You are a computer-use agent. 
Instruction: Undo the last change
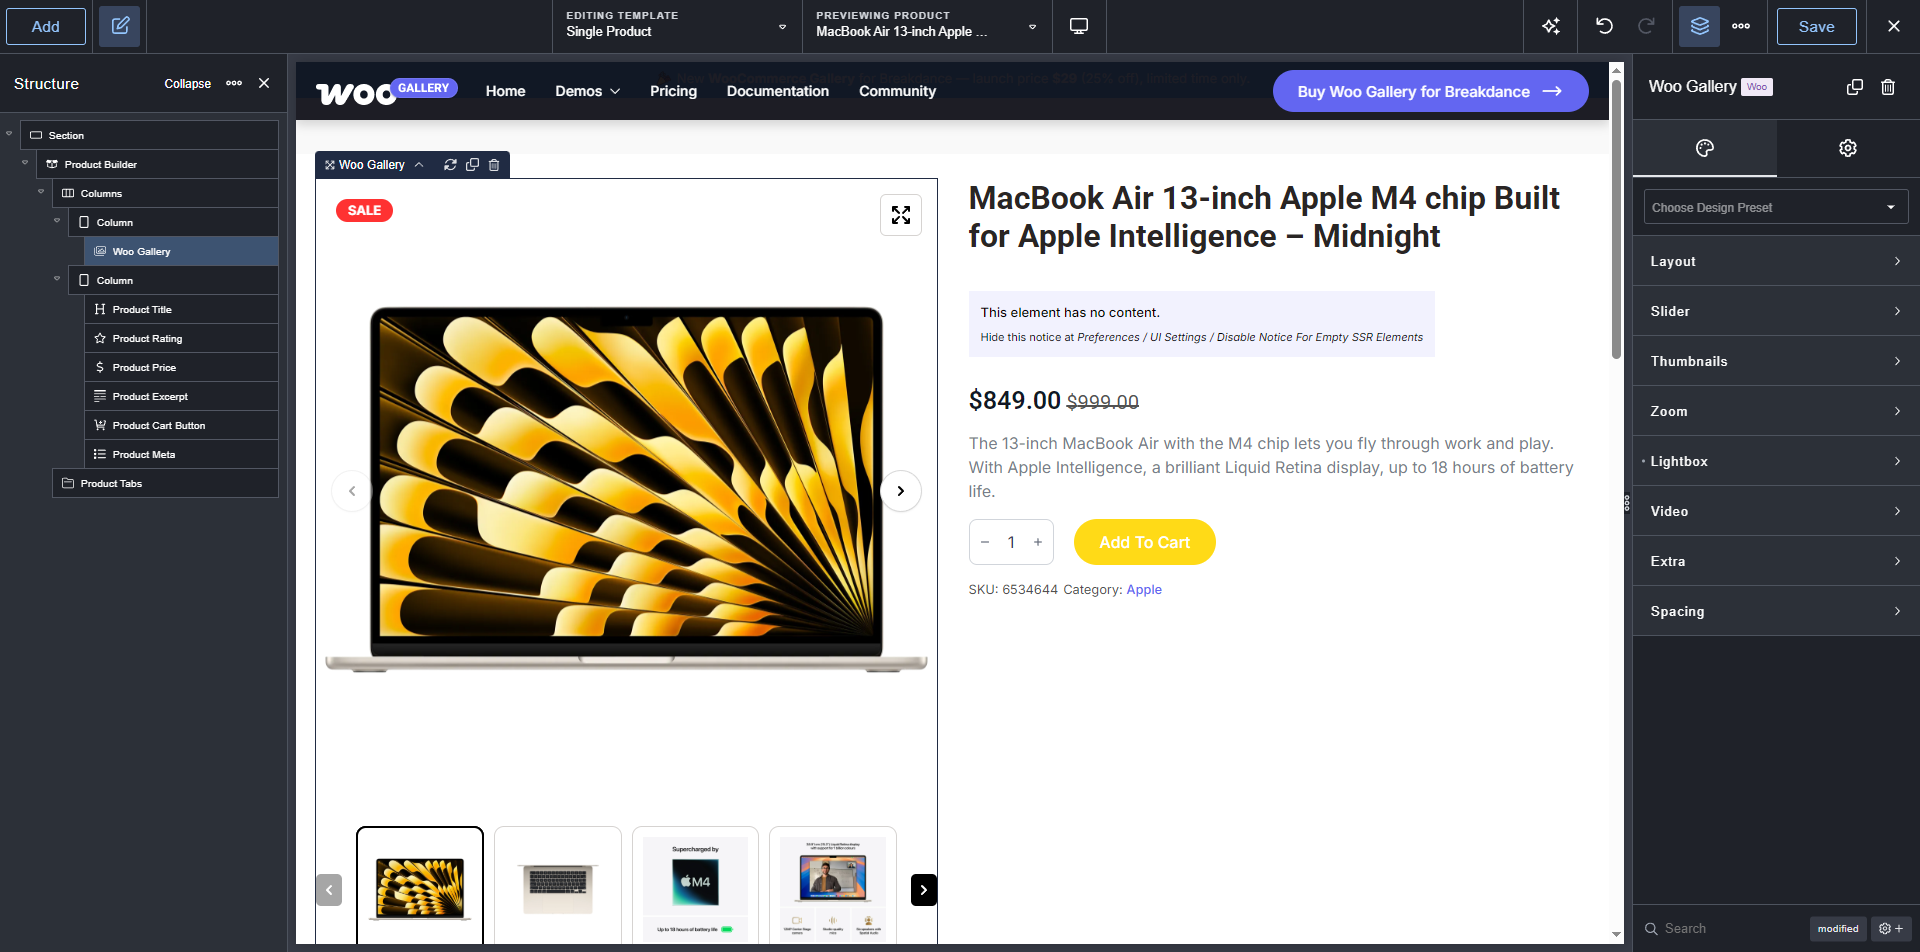click(1604, 26)
